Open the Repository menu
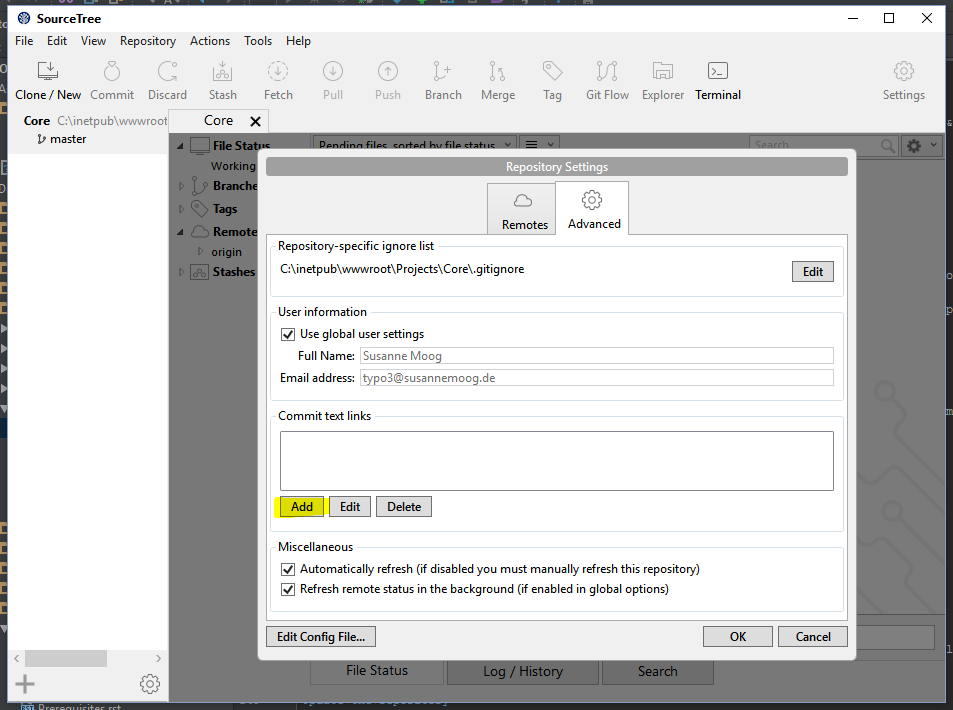 (148, 41)
